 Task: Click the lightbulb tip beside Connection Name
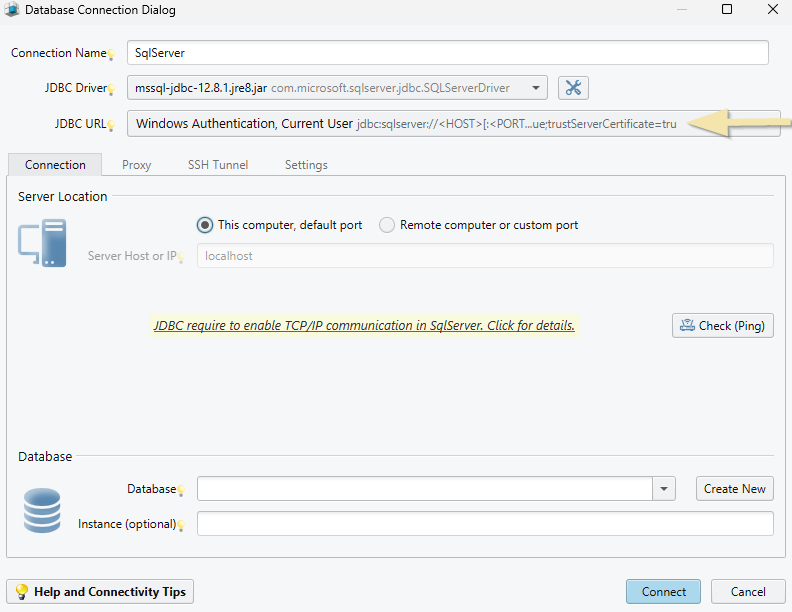click(111, 55)
